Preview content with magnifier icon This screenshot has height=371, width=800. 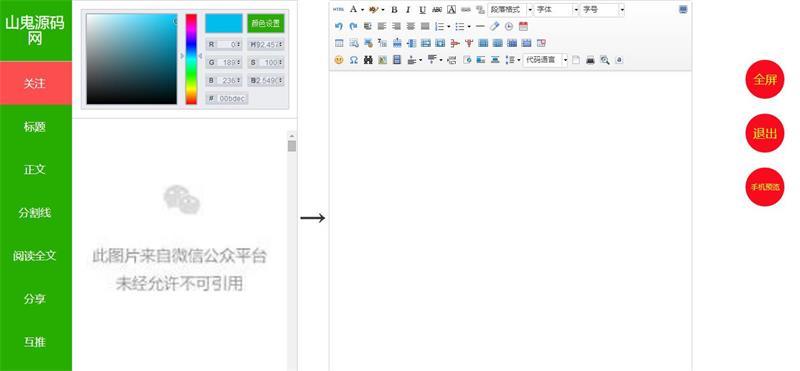point(605,60)
